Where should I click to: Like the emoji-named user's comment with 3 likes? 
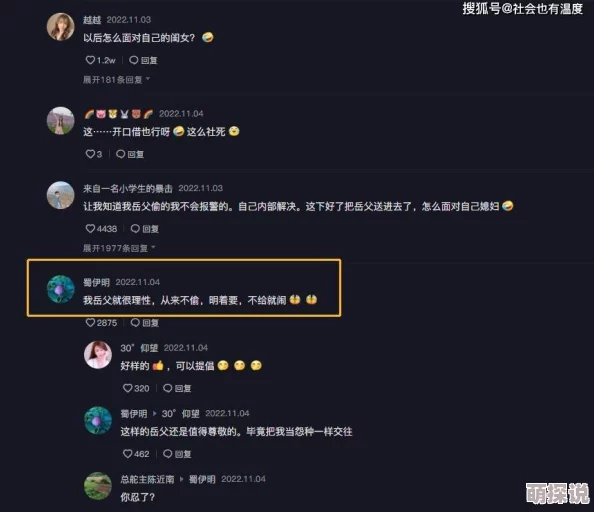click(x=90, y=154)
